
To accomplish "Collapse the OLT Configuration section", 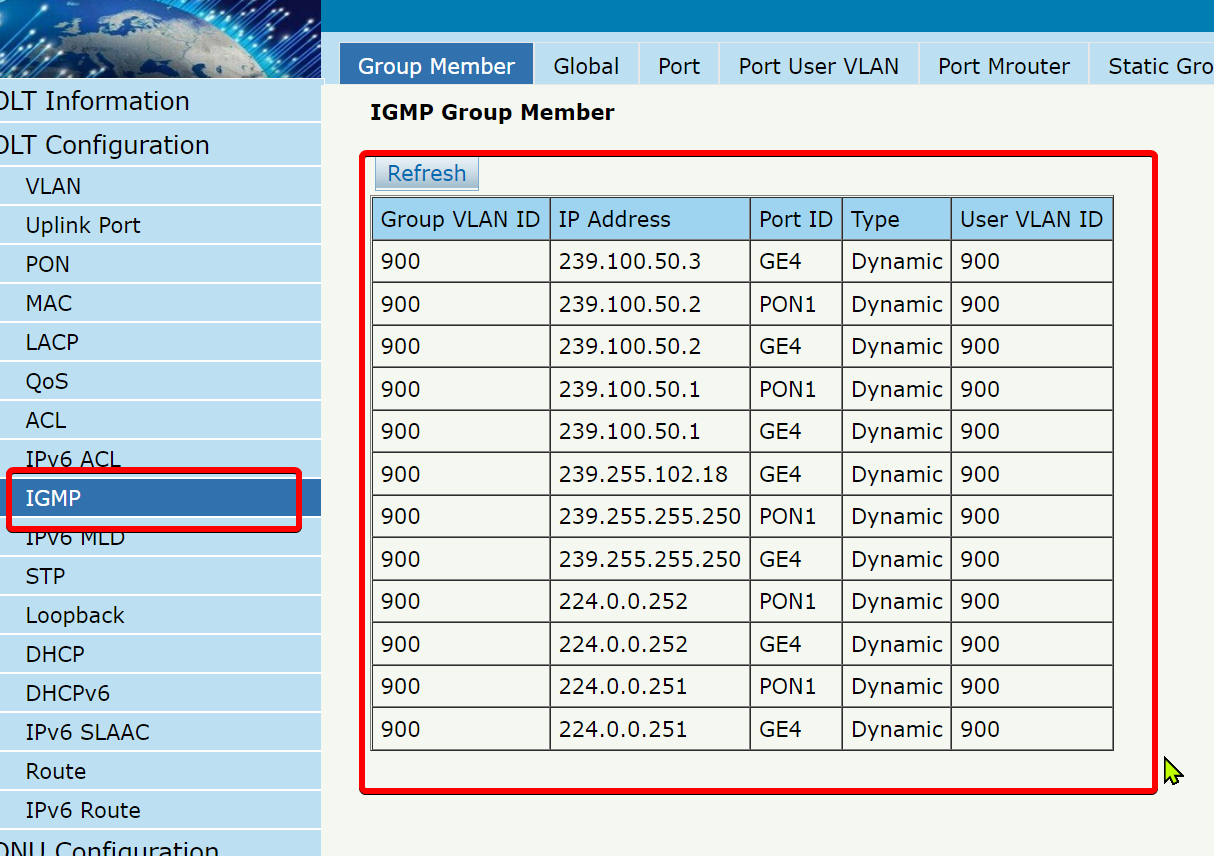I will (x=105, y=146).
